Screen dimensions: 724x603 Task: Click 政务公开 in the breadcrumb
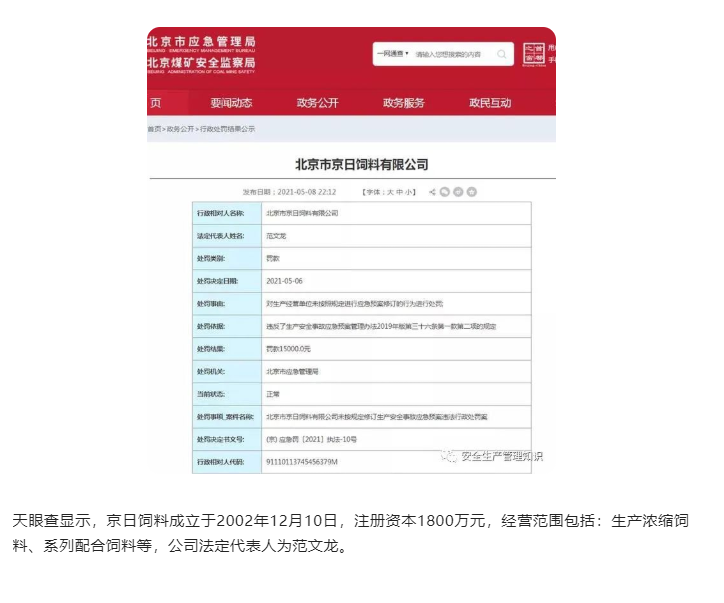pyautogui.click(x=181, y=129)
